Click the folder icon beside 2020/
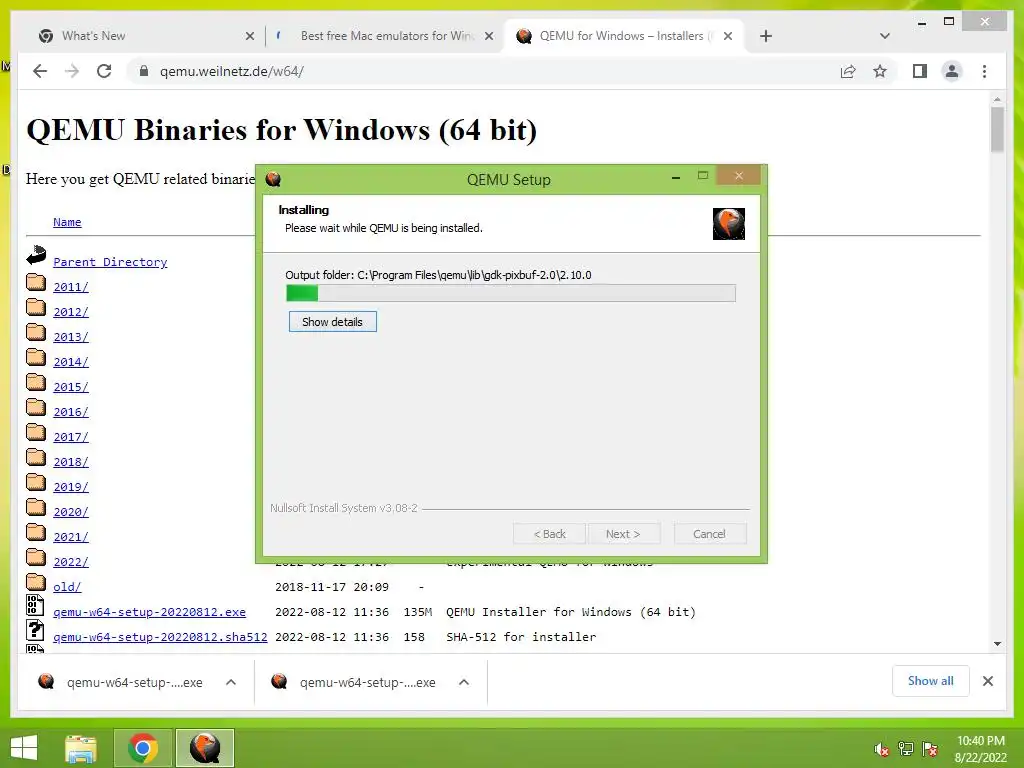 36,507
